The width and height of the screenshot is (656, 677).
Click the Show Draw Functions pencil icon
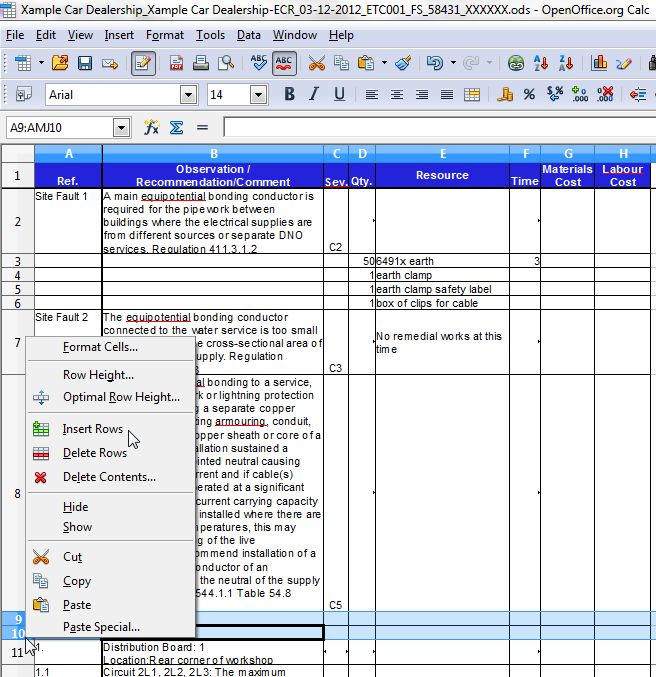coord(624,63)
